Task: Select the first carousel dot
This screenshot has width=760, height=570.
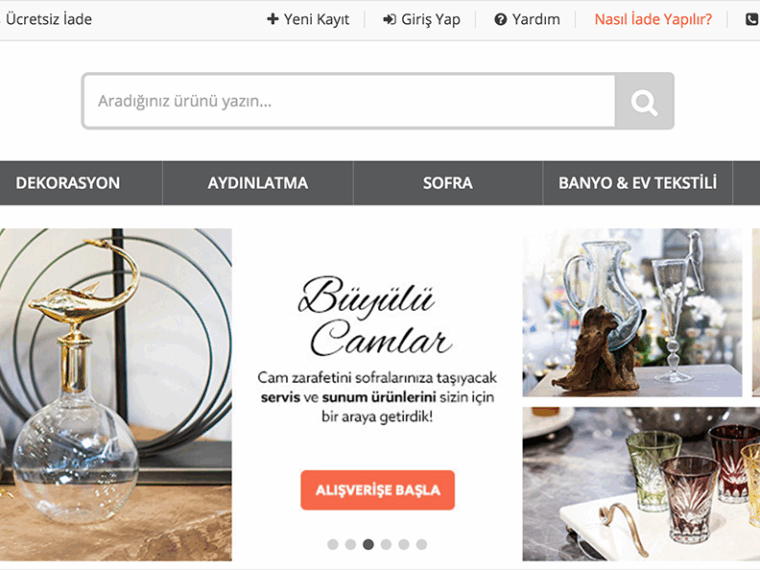Action: (x=332, y=544)
